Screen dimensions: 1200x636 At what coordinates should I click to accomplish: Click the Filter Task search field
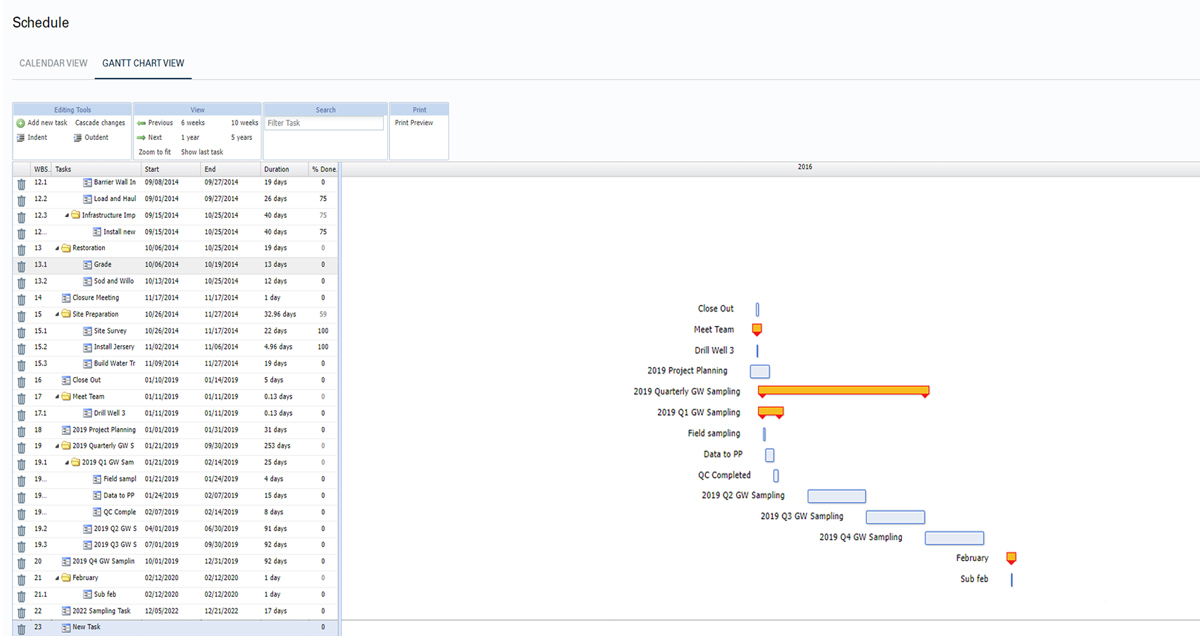coord(323,122)
